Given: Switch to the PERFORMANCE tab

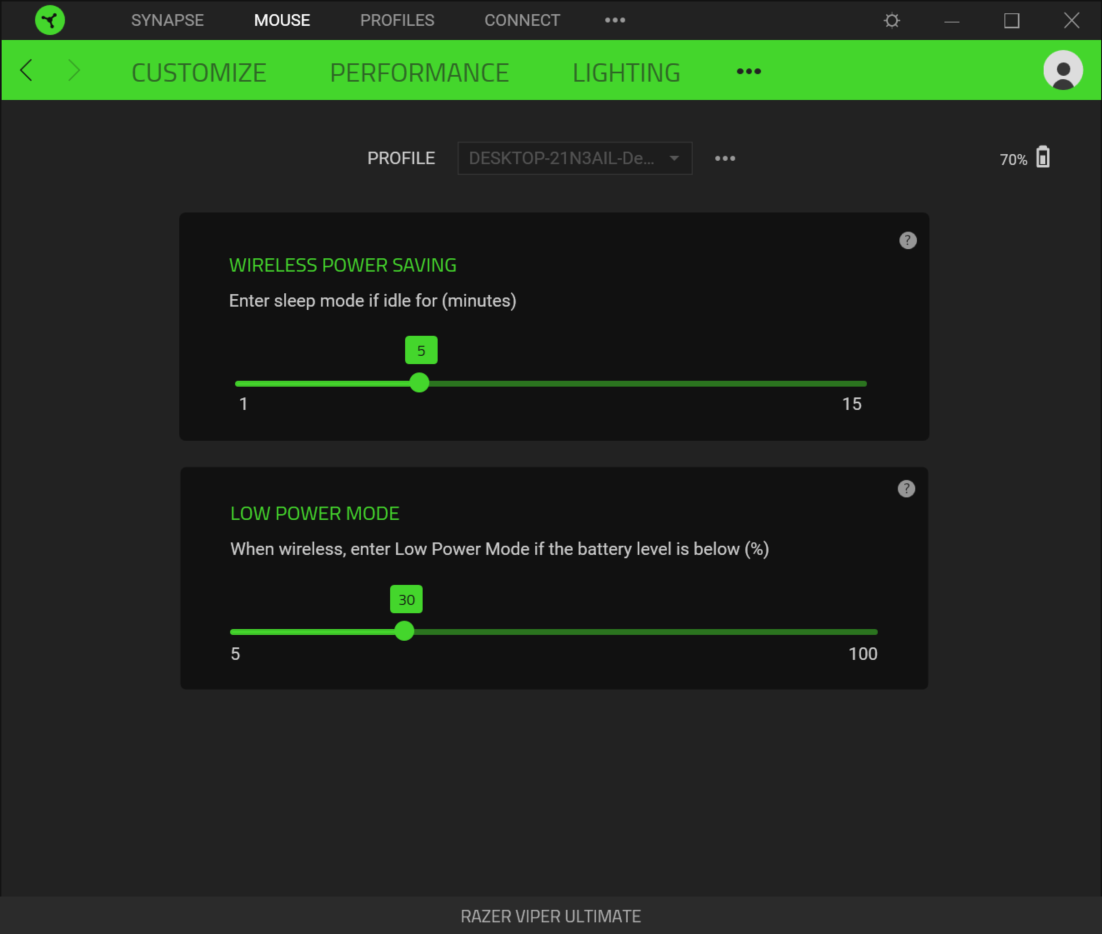Looking at the screenshot, I should coord(419,72).
